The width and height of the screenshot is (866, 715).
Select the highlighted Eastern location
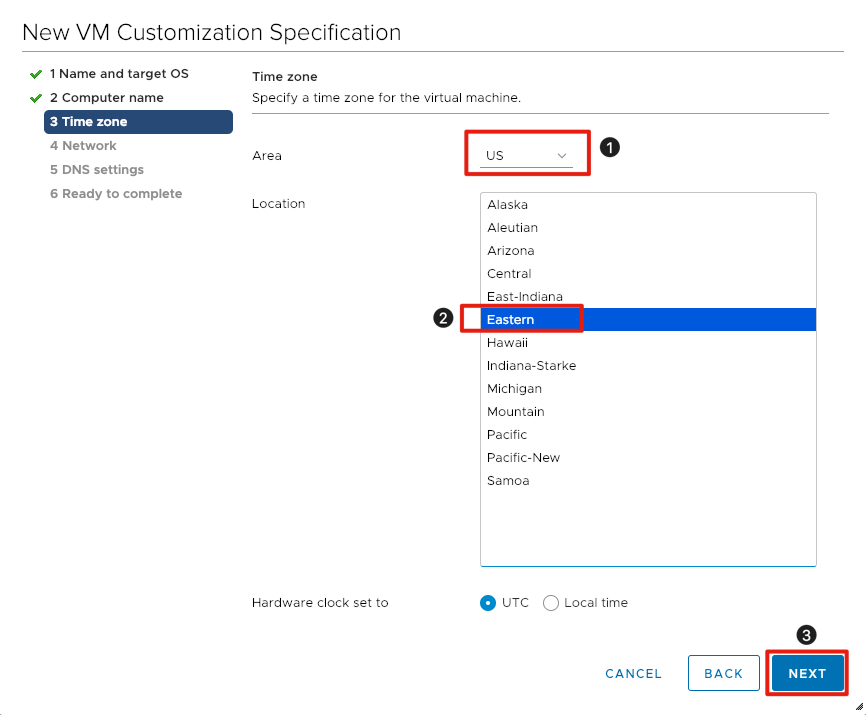[x=511, y=320]
